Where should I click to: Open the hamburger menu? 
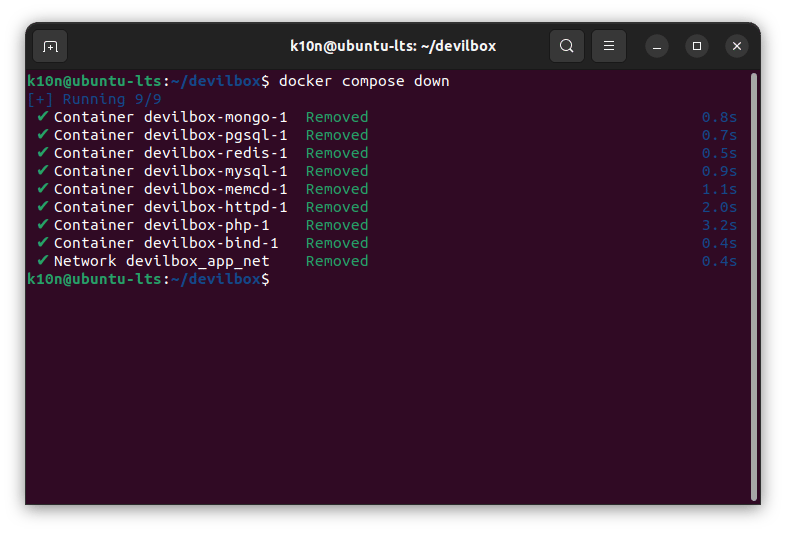click(608, 46)
